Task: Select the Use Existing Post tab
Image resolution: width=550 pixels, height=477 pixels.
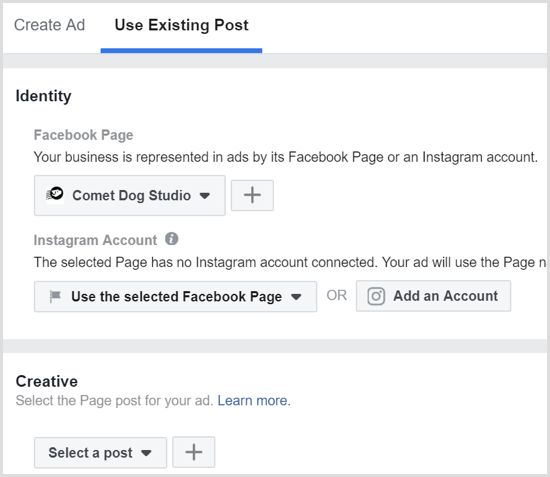Action: pyautogui.click(x=181, y=25)
